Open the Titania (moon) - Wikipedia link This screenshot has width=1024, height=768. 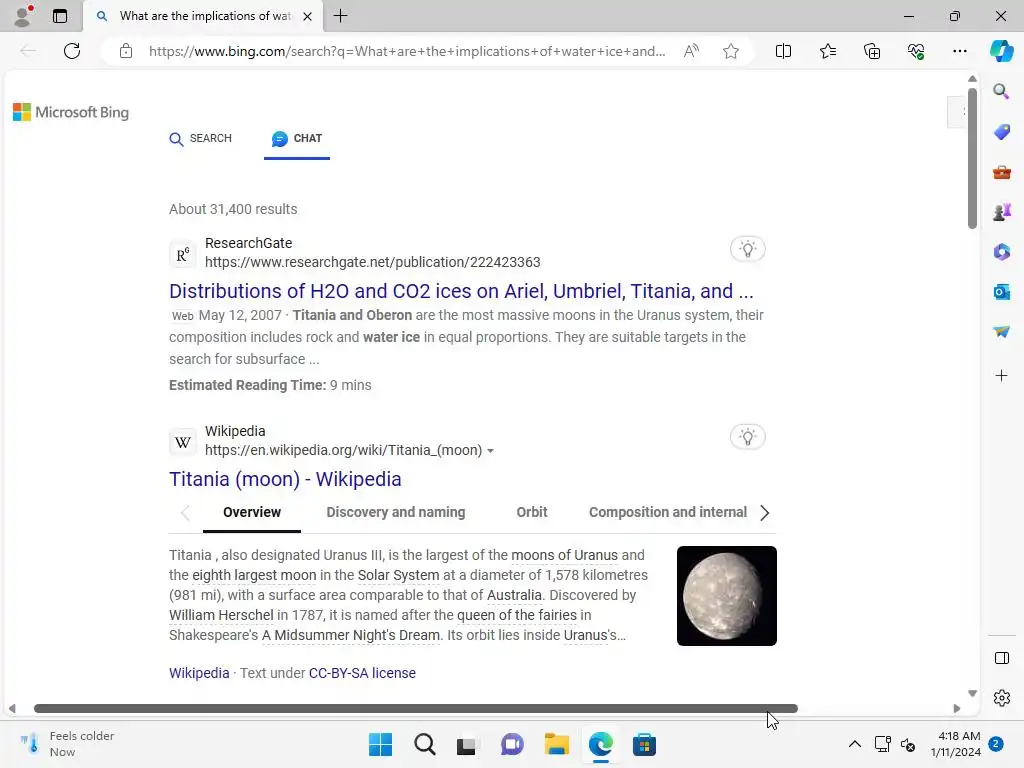click(285, 479)
